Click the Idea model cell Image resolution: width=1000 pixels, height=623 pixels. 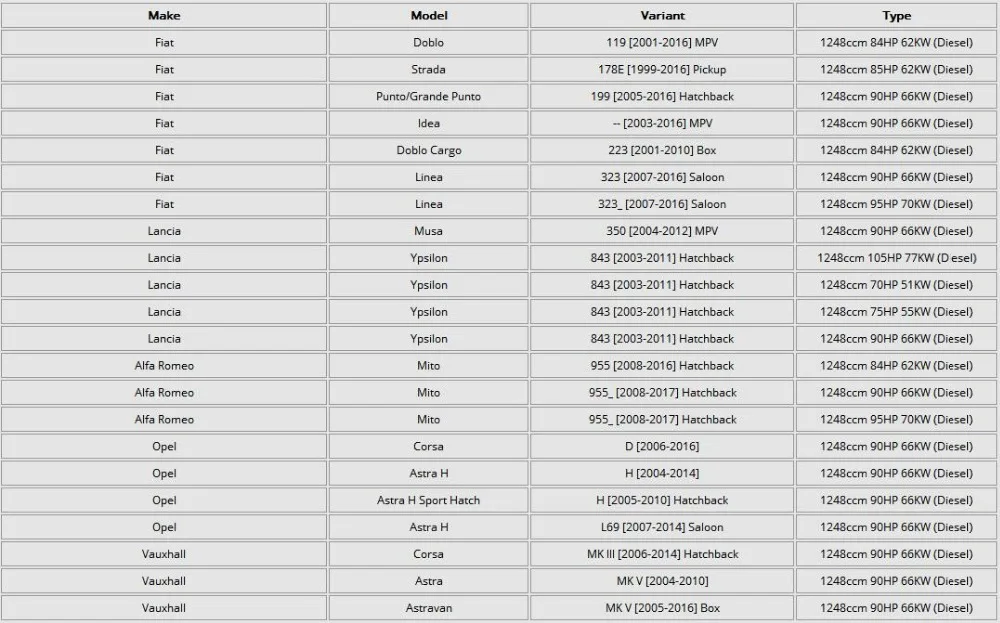pyautogui.click(x=429, y=123)
